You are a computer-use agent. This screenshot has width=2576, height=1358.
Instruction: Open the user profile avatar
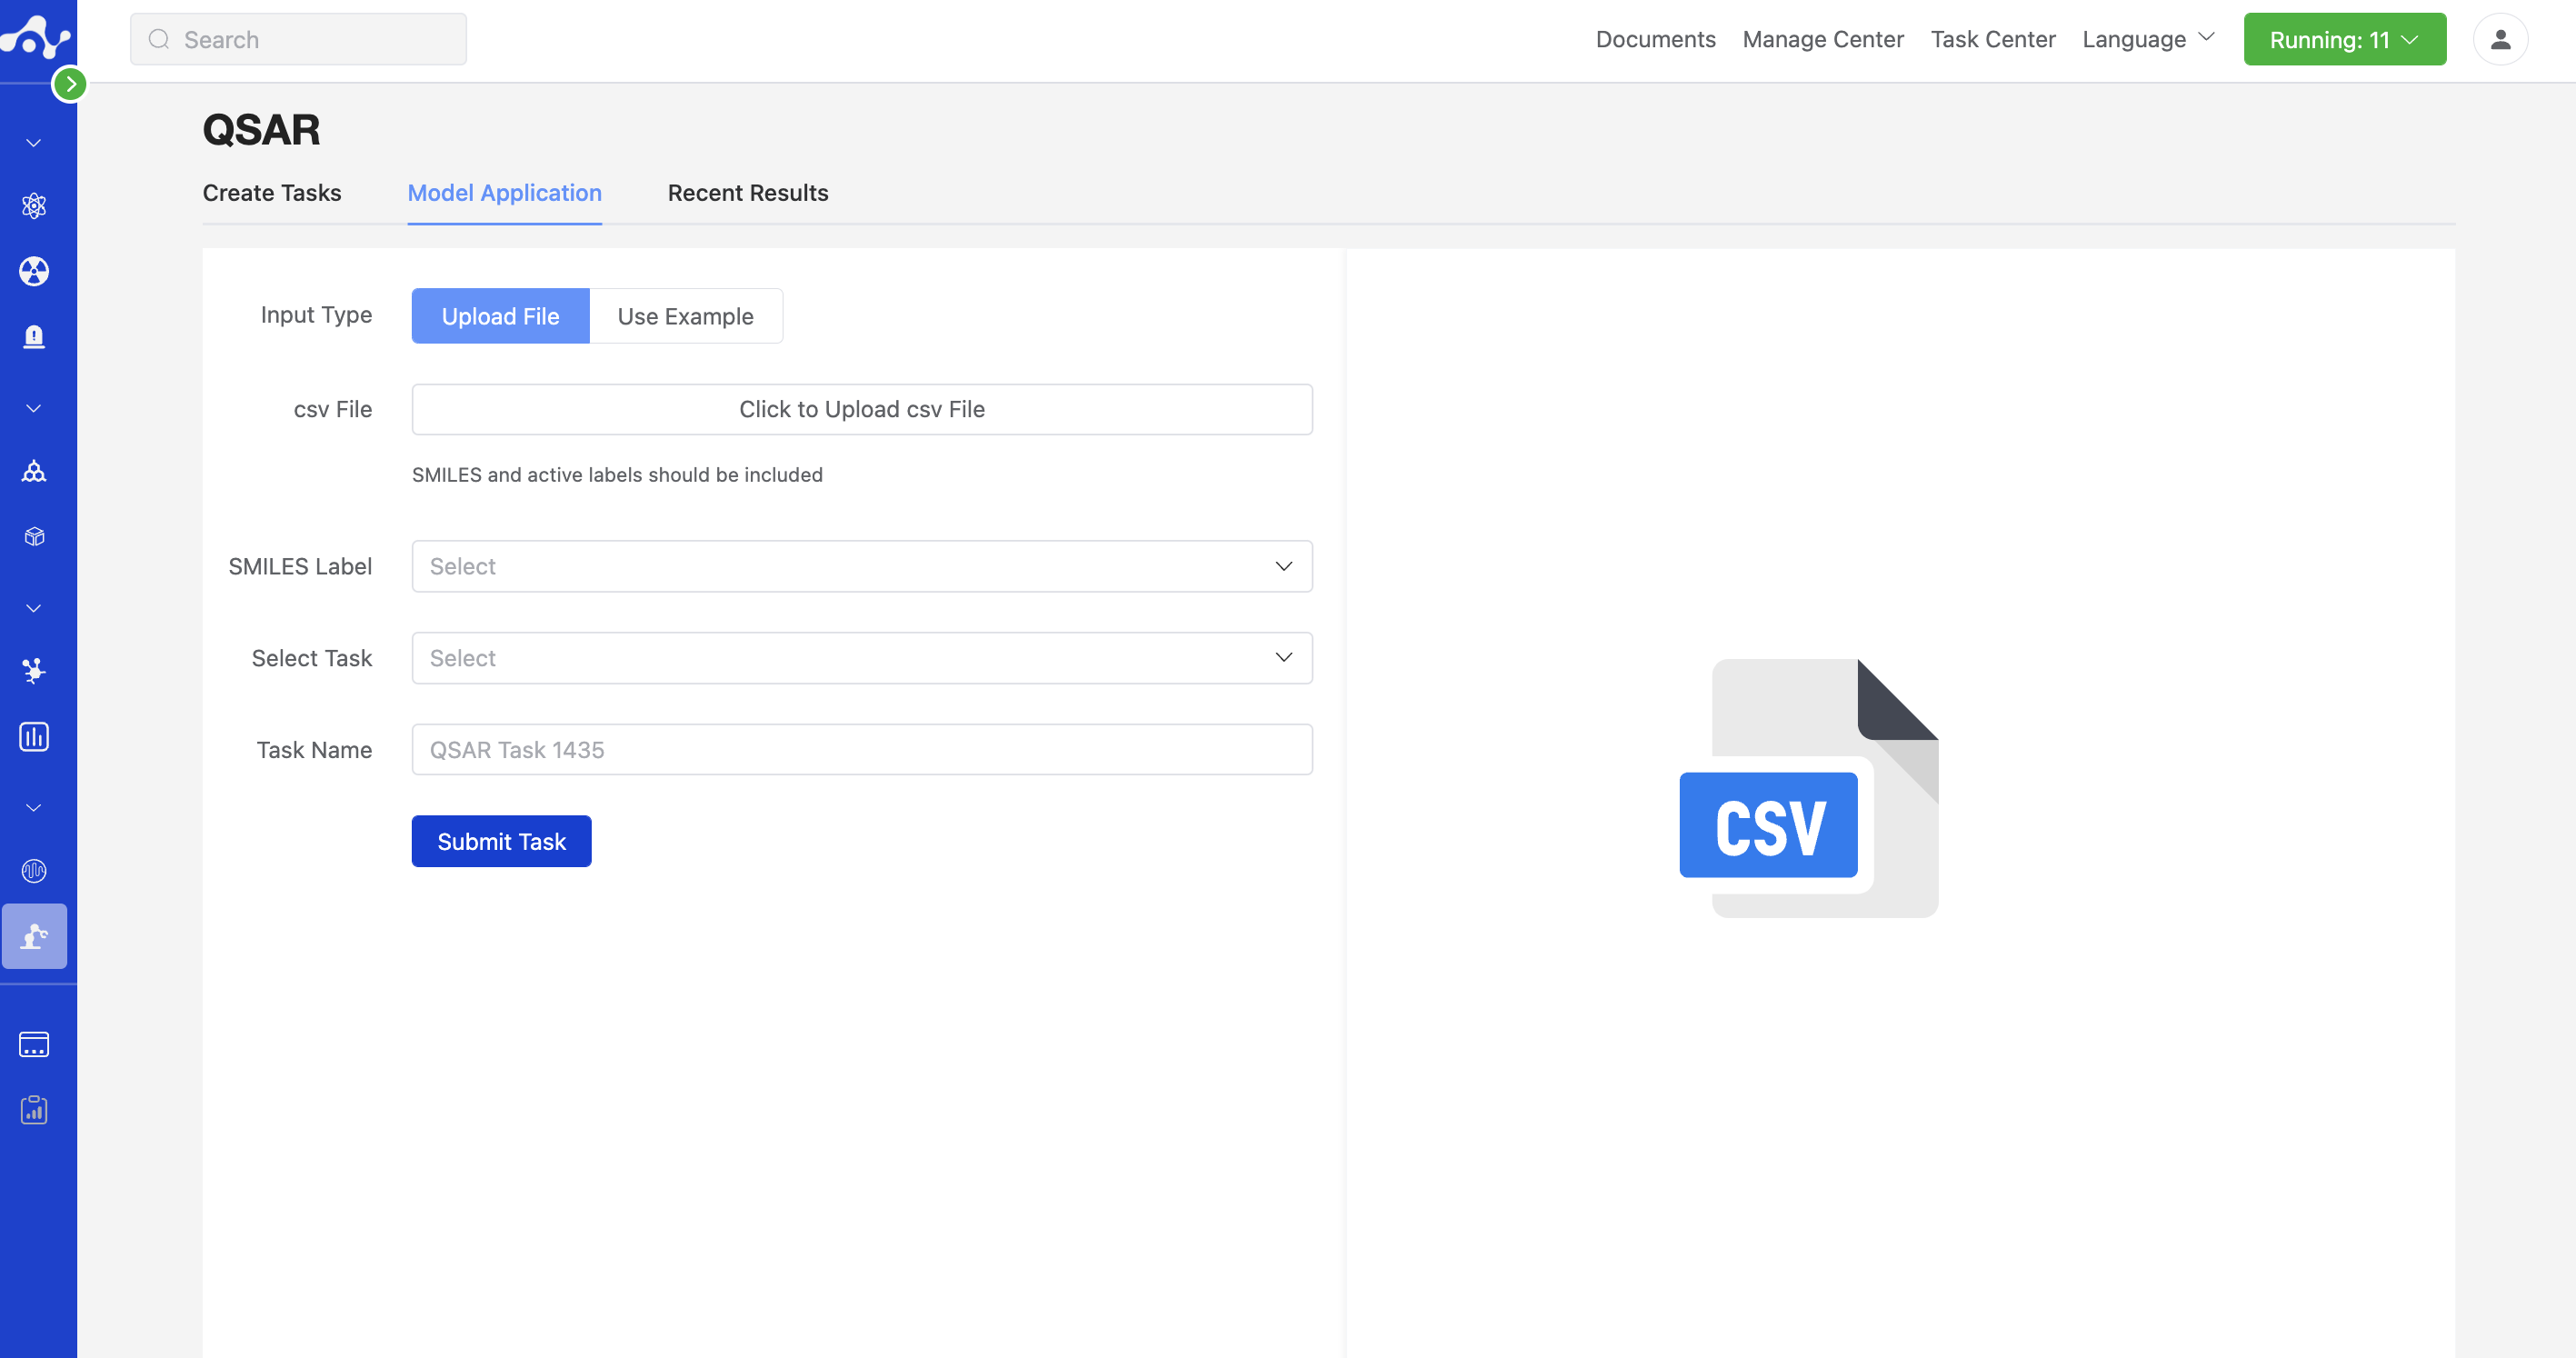[x=2499, y=39]
